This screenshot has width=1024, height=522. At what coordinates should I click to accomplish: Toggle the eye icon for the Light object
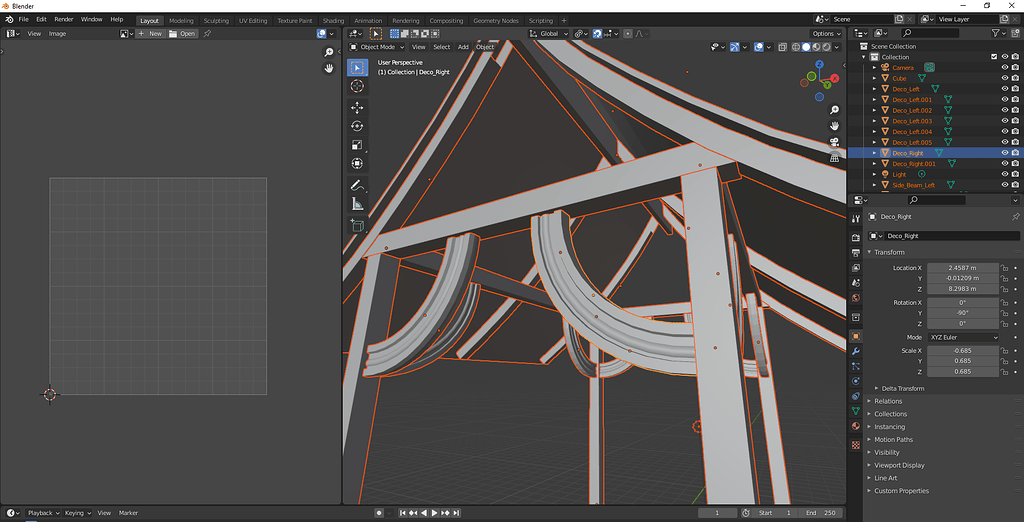[x=1004, y=174]
